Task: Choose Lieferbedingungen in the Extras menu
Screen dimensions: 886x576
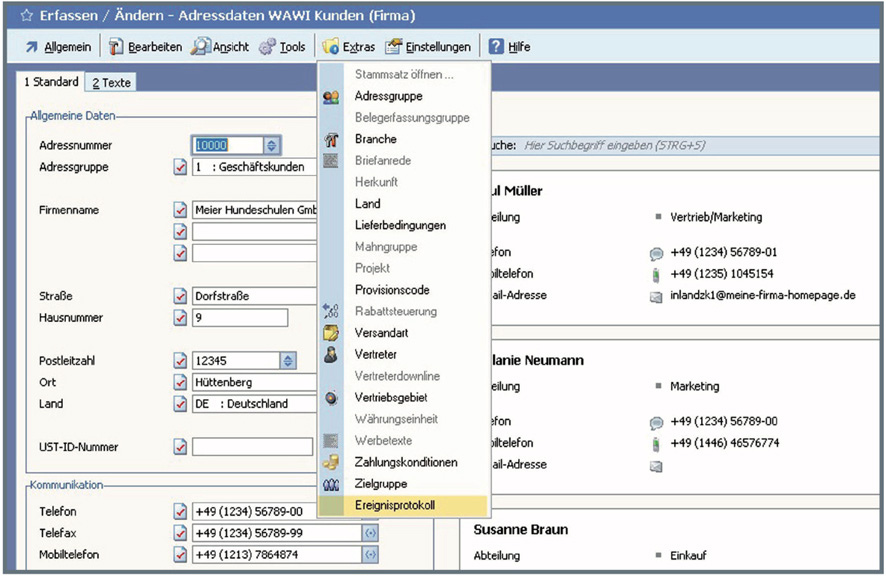Action: click(x=400, y=226)
